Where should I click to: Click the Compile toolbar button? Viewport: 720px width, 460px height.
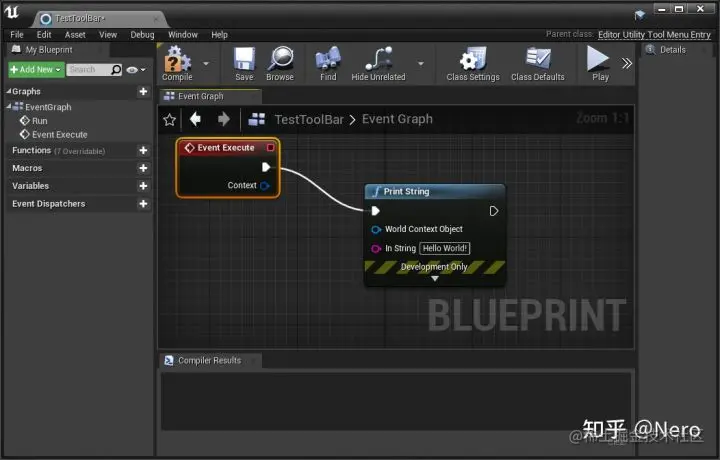coord(177,64)
